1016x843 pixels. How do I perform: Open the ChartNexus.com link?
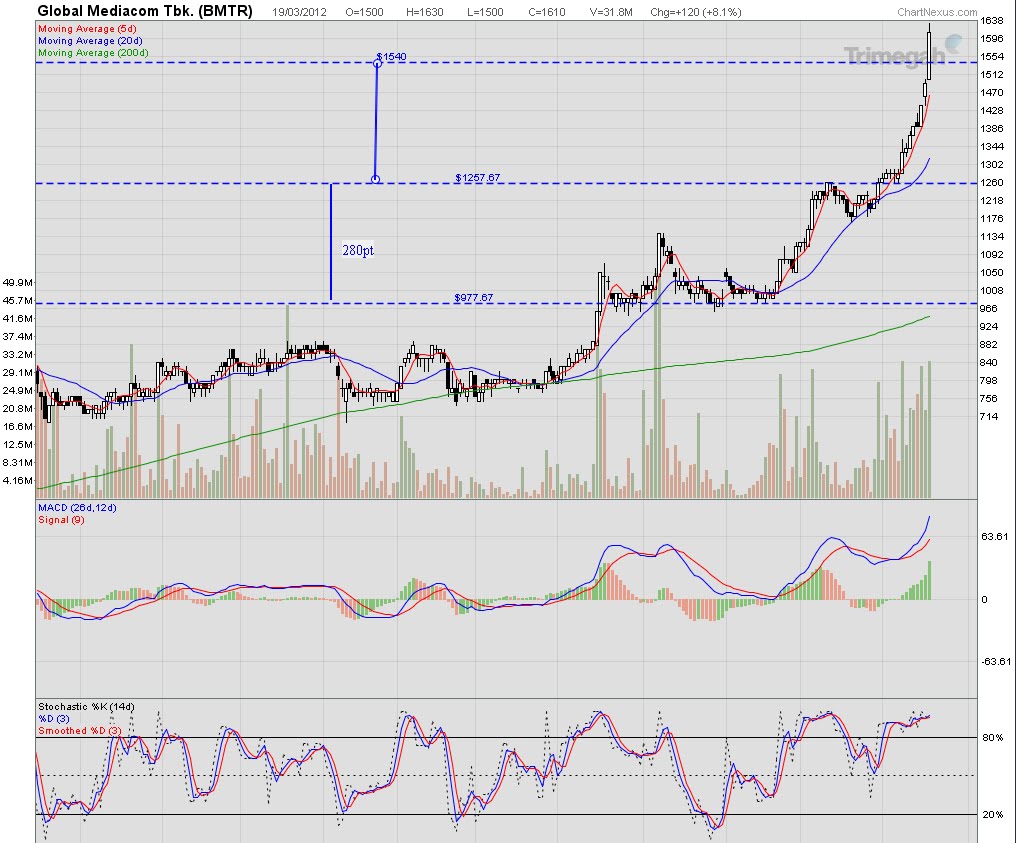pos(937,12)
